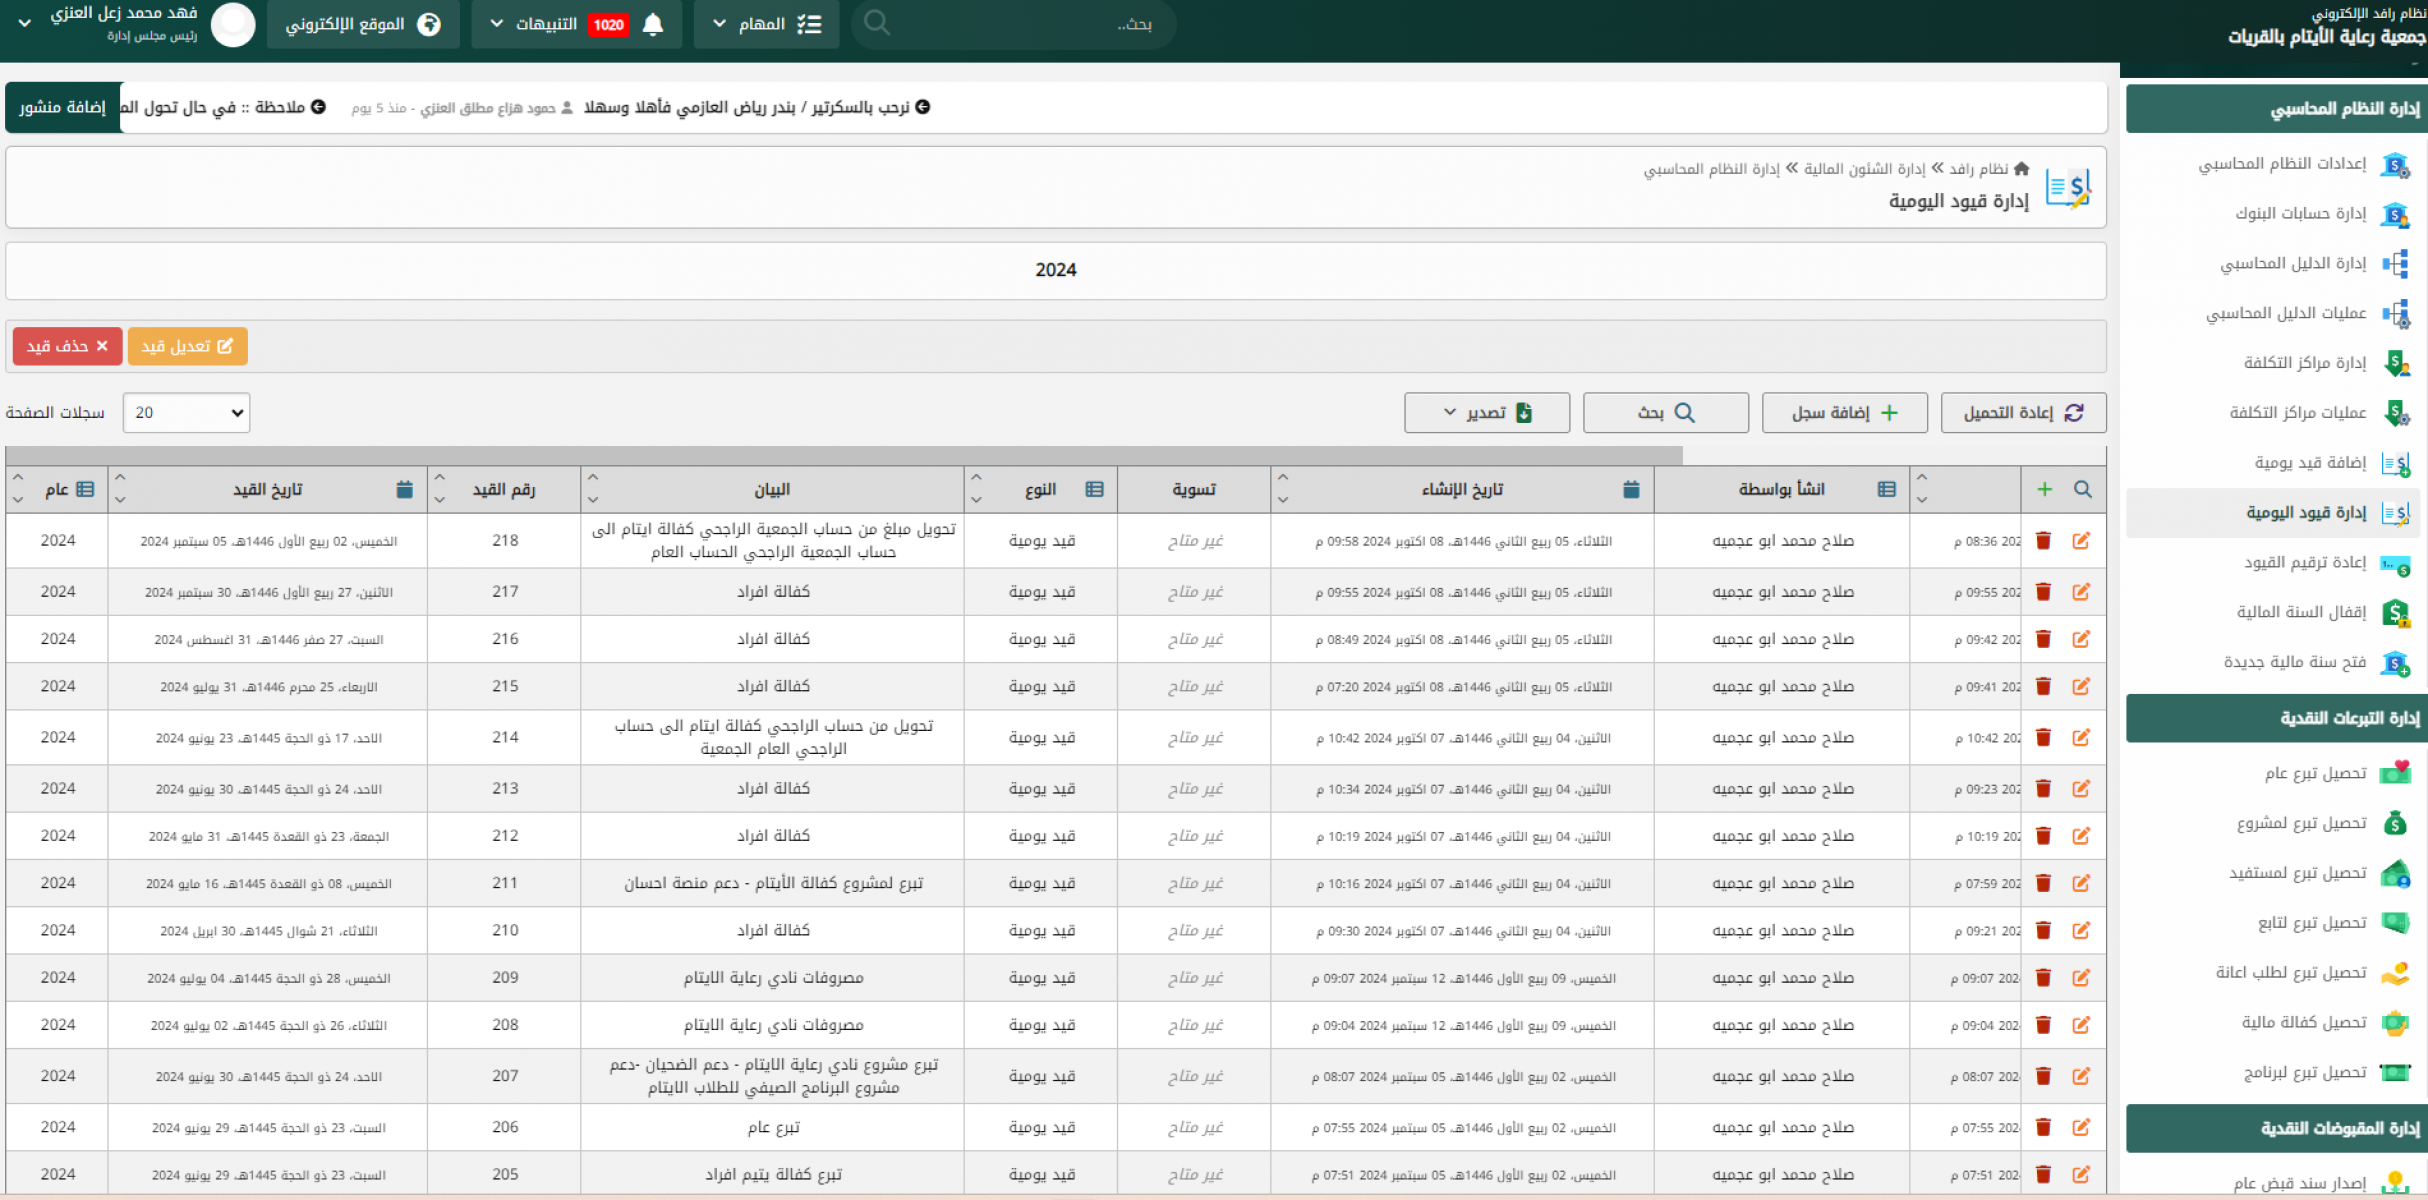Open the page records count dropdown
This screenshot has height=1200, width=2428.
[x=186, y=413]
